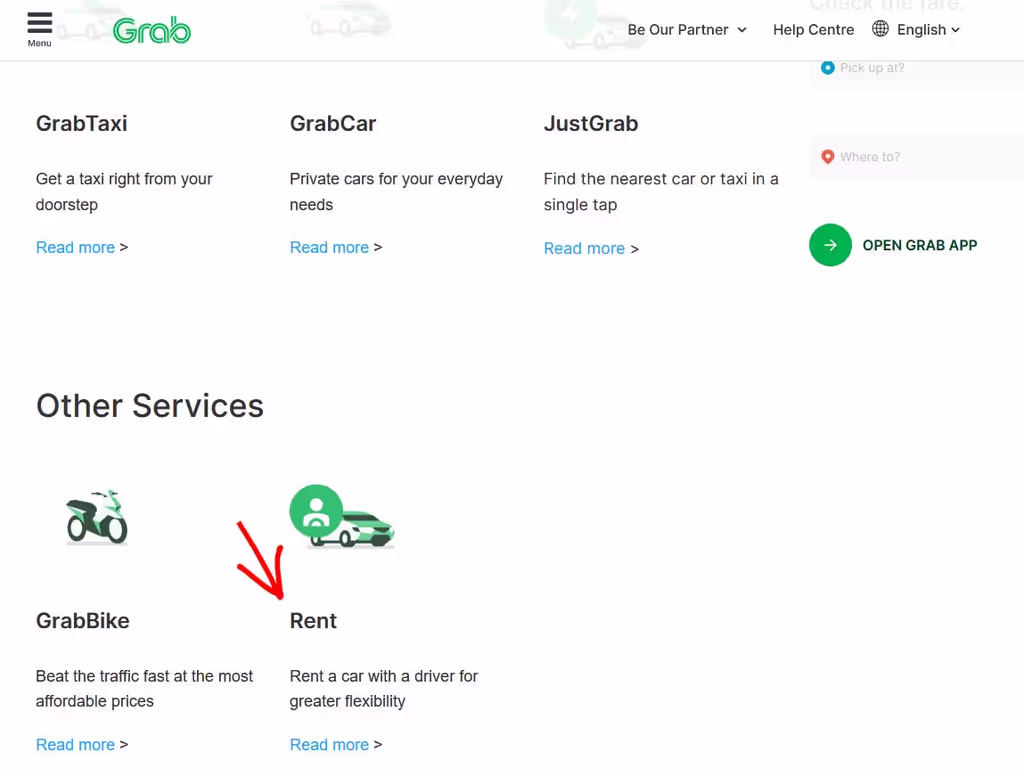Click Read more under GrabCar
This screenshot has width=1024, height=776.
pos(329,247)
